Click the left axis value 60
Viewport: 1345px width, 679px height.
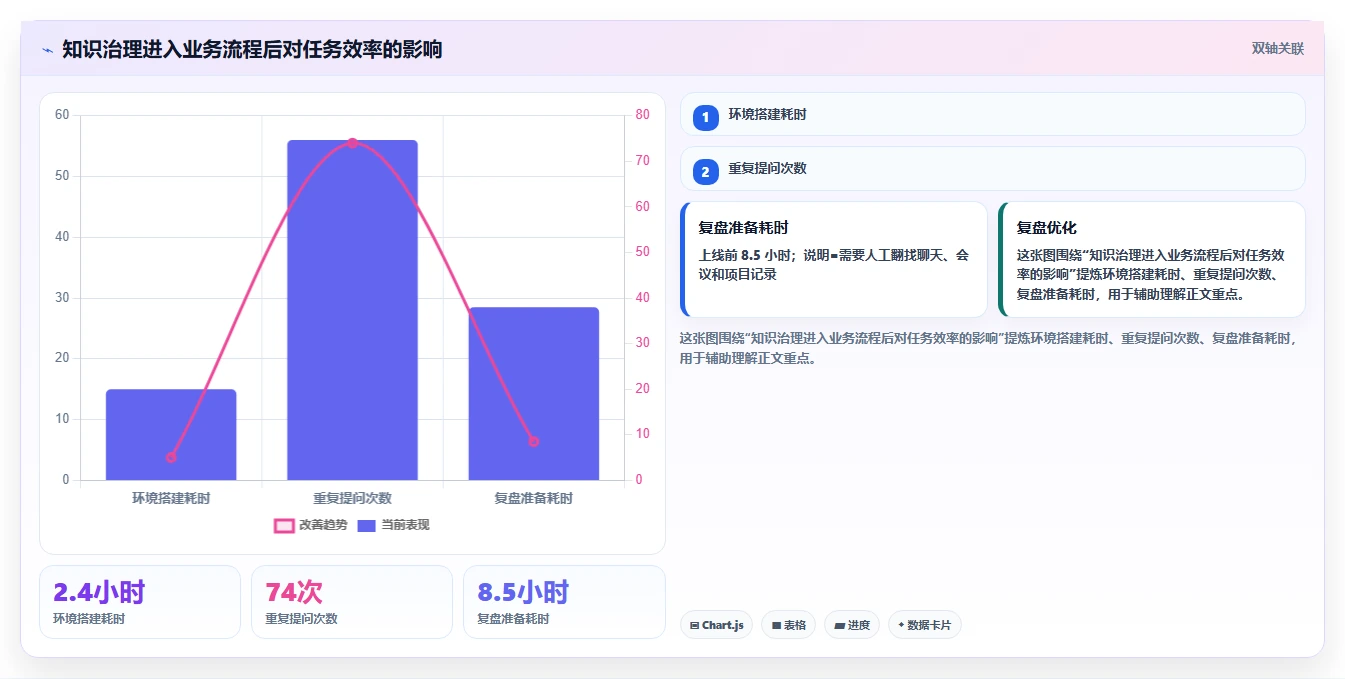62,115
